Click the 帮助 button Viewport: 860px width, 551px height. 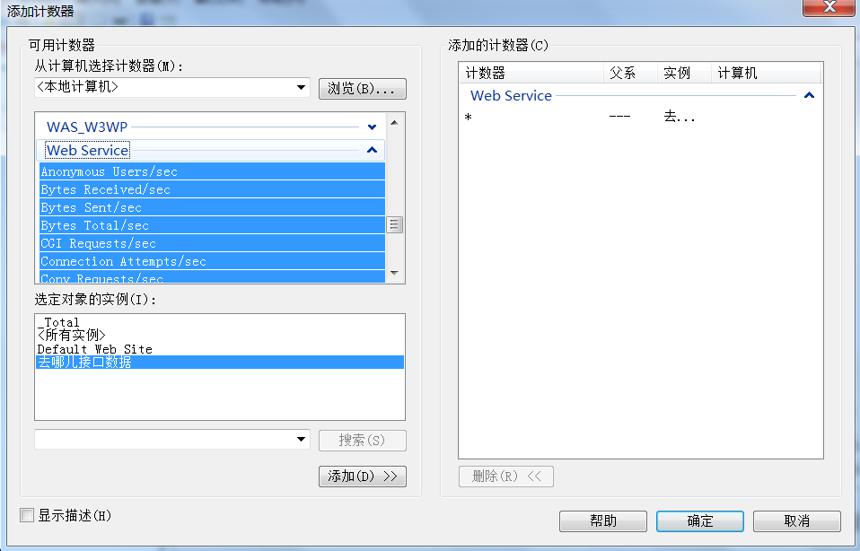603,521
